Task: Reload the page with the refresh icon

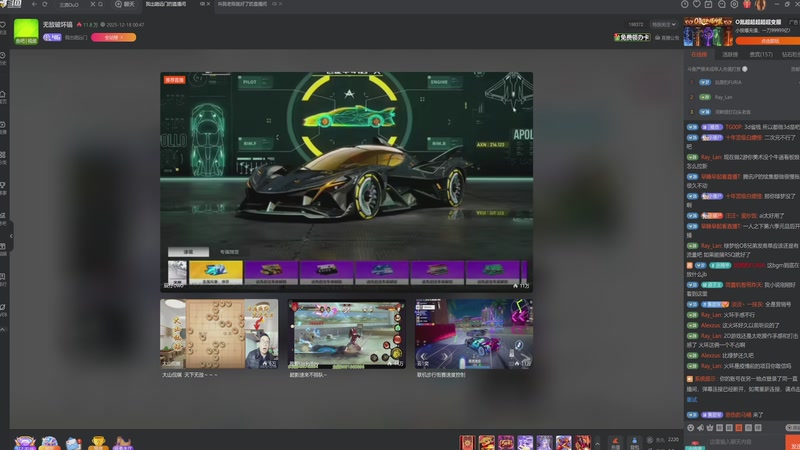Action: 45,4
